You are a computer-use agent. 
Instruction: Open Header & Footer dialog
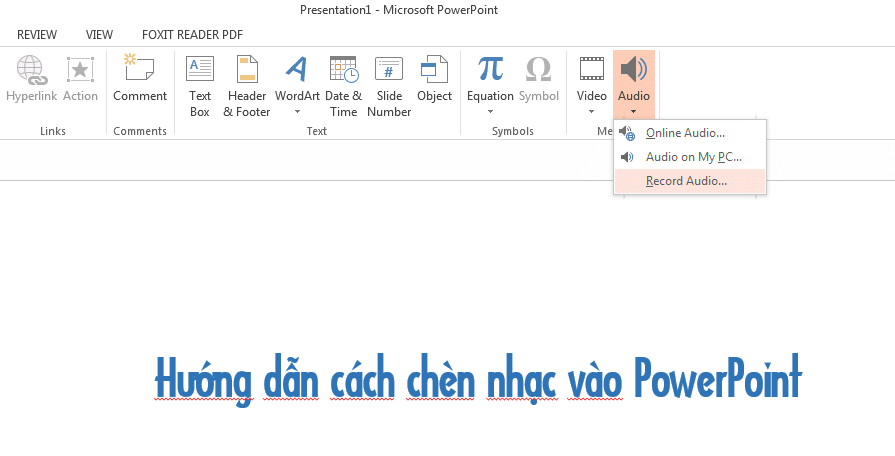pyautogui.click(x=247, y=86)
